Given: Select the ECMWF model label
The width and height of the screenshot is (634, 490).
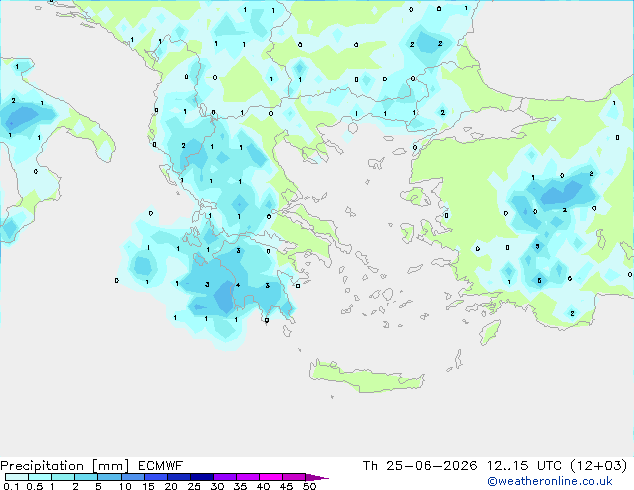Looking at the screenshot, I should point(161,466).
